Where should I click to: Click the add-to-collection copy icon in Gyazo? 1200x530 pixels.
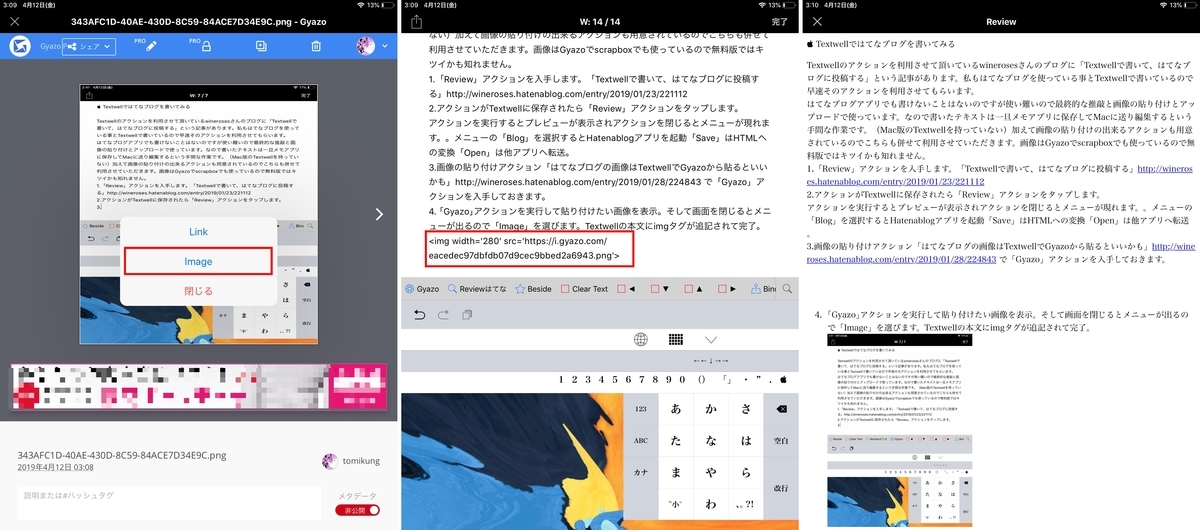coord(262,46)
